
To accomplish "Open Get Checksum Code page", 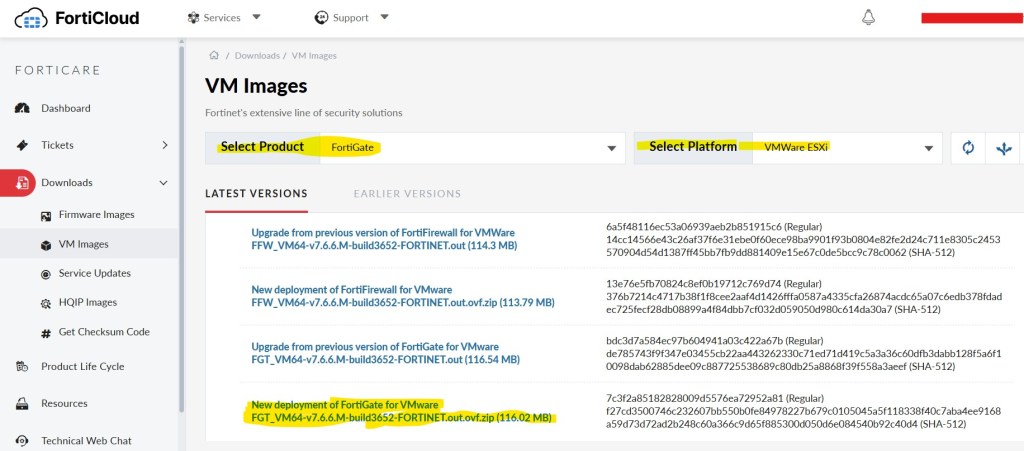I will (x=103, y=332).
